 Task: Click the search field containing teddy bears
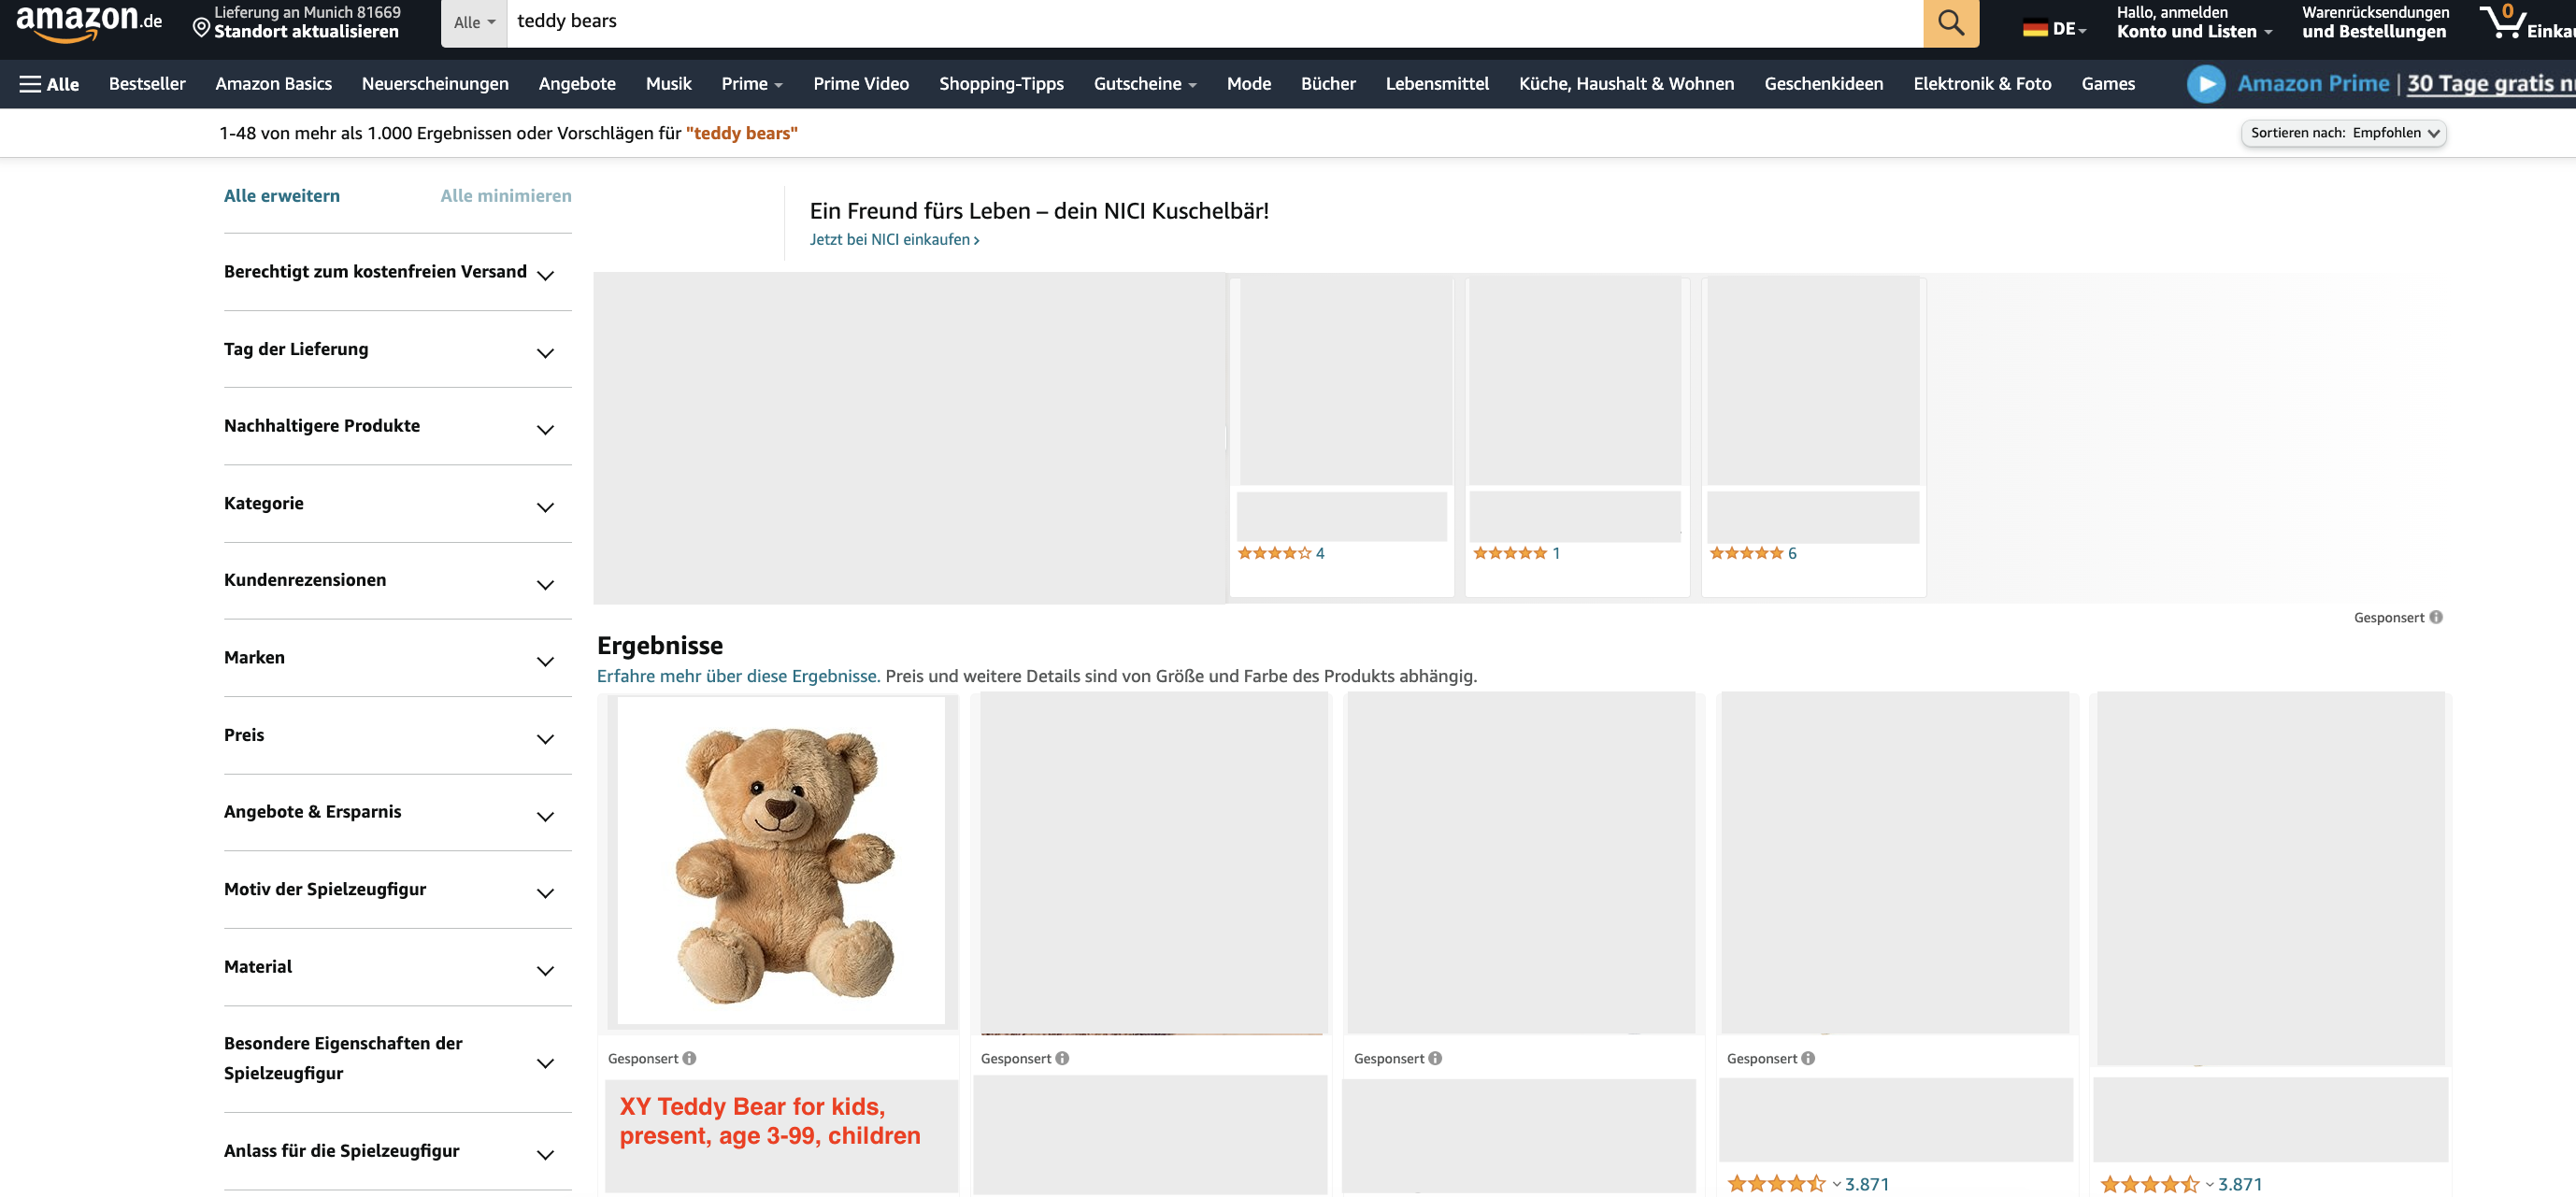coord(1214,22)
